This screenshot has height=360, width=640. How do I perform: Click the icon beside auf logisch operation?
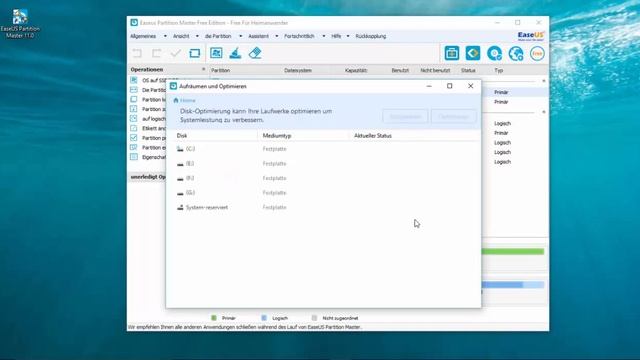point(134,118)
